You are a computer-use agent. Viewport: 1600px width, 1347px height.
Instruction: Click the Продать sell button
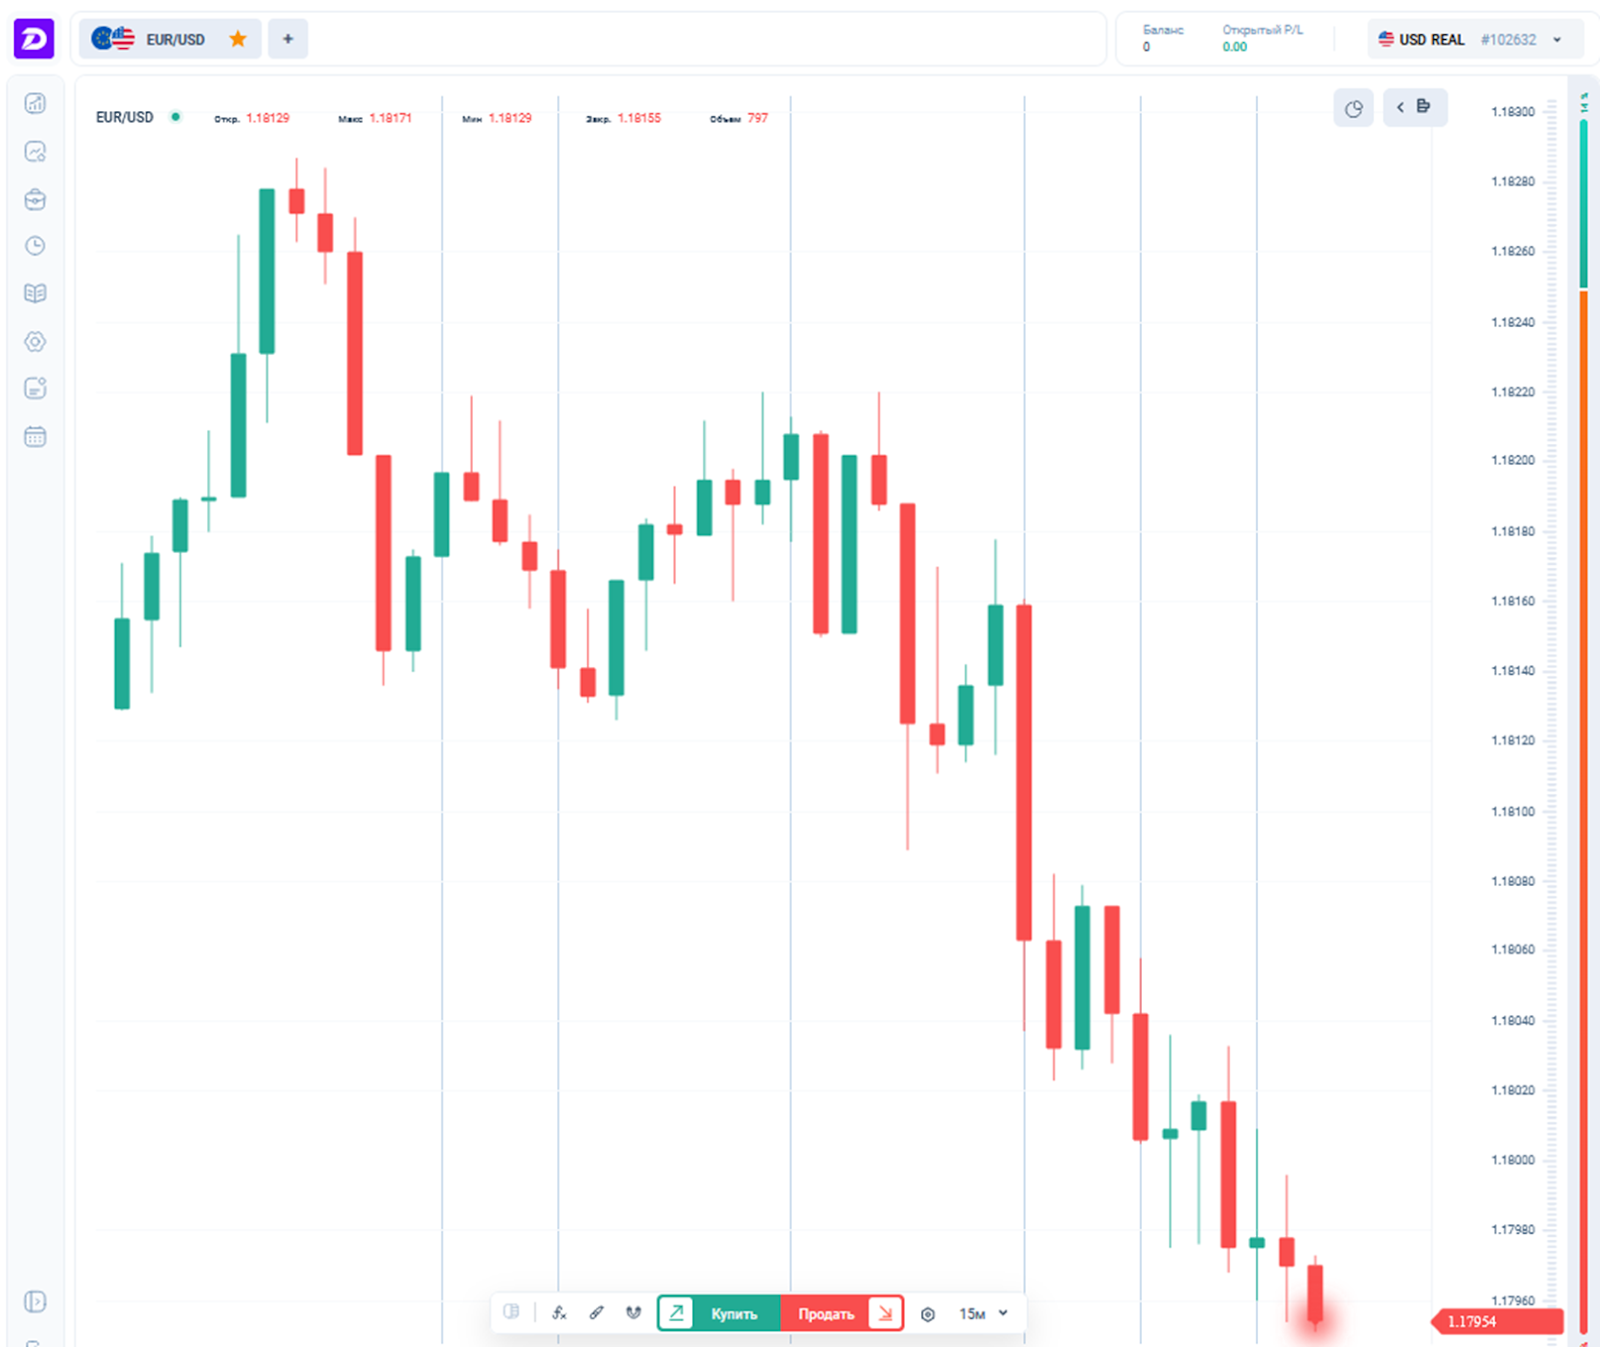827,1313
